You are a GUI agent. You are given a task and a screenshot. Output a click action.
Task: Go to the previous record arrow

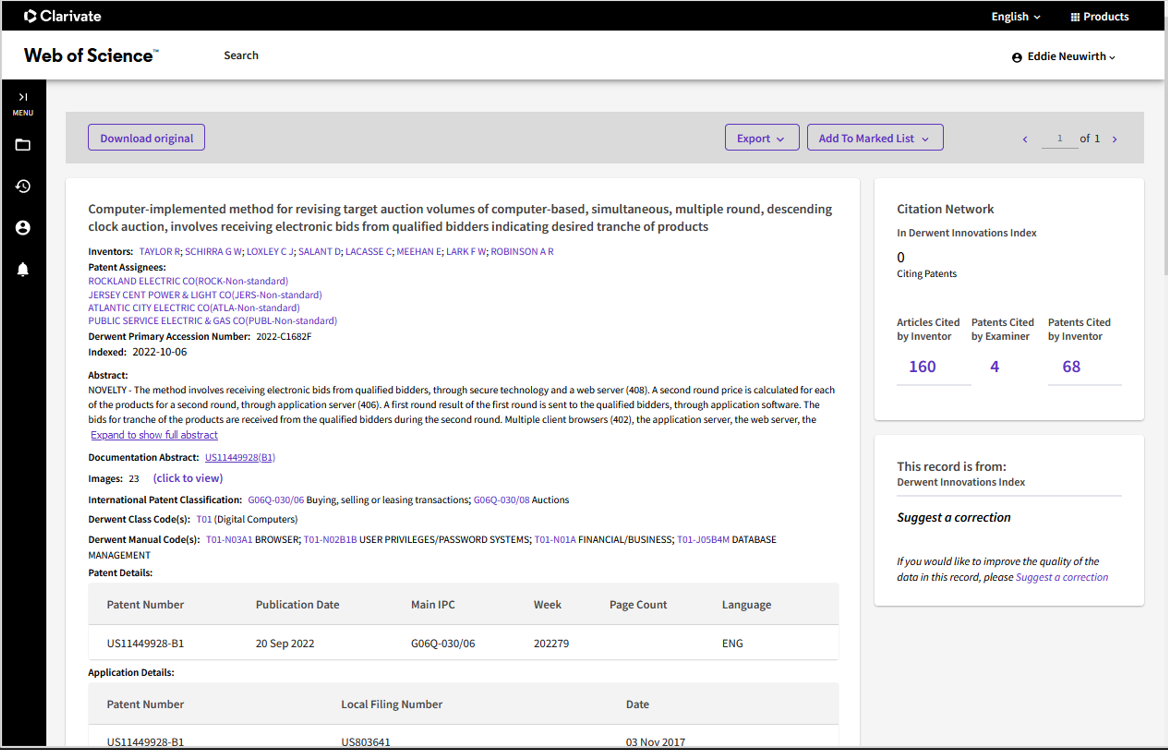[1025, 139]
